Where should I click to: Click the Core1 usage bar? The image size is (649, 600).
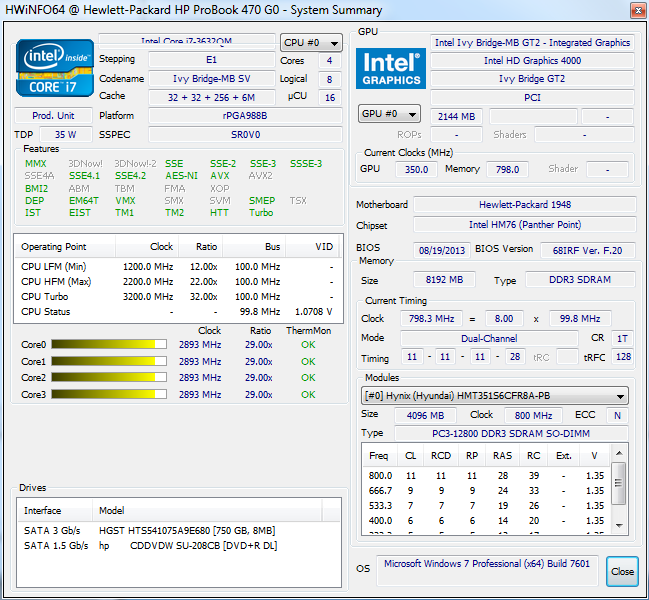(109, 361)
